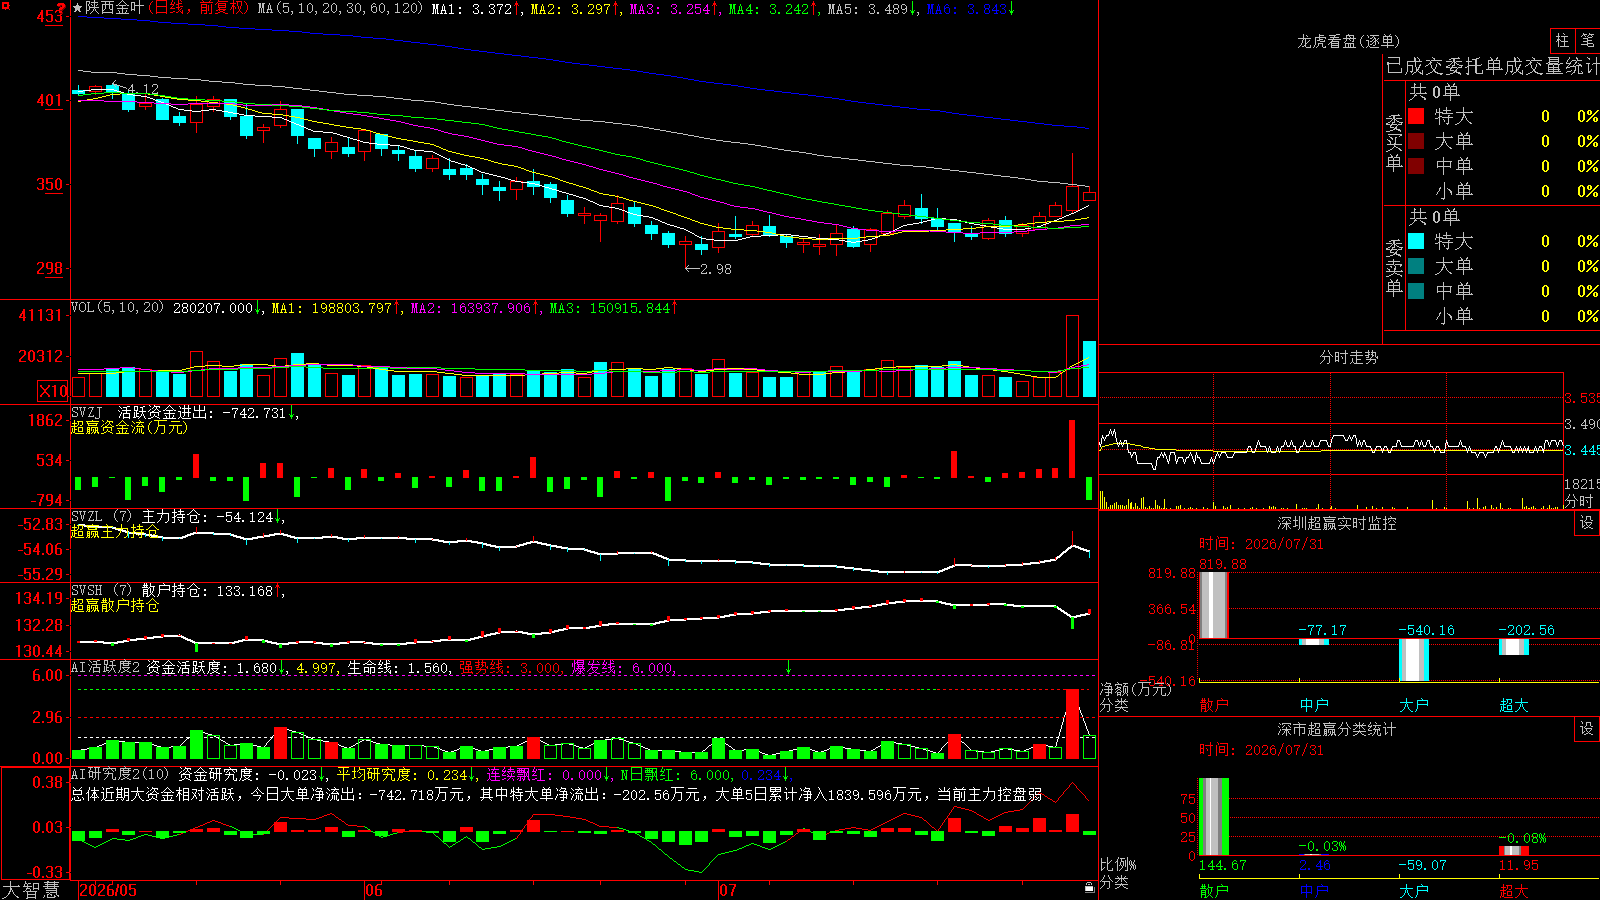Click the 2.98 low price annotation
This screenshot has height=900, width=1600.
(715, 269)
